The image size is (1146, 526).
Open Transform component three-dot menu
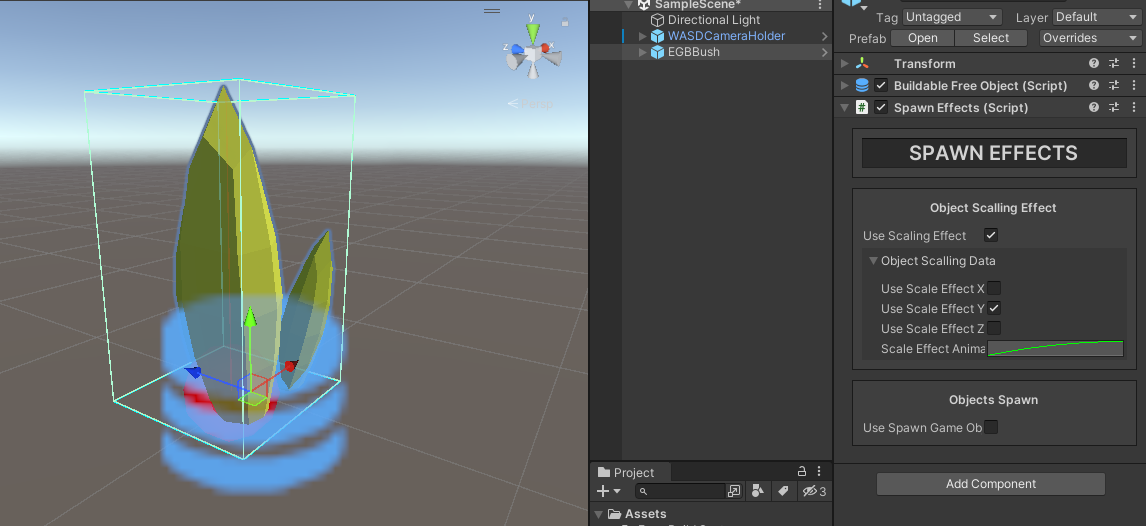click(1134, 64)
